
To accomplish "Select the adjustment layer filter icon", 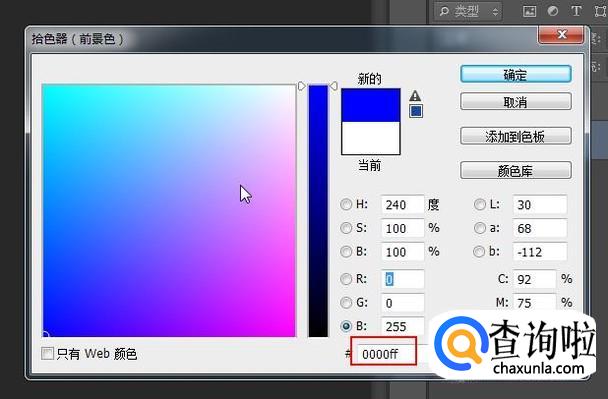I will pyautogui.click(x=553, y=11).
